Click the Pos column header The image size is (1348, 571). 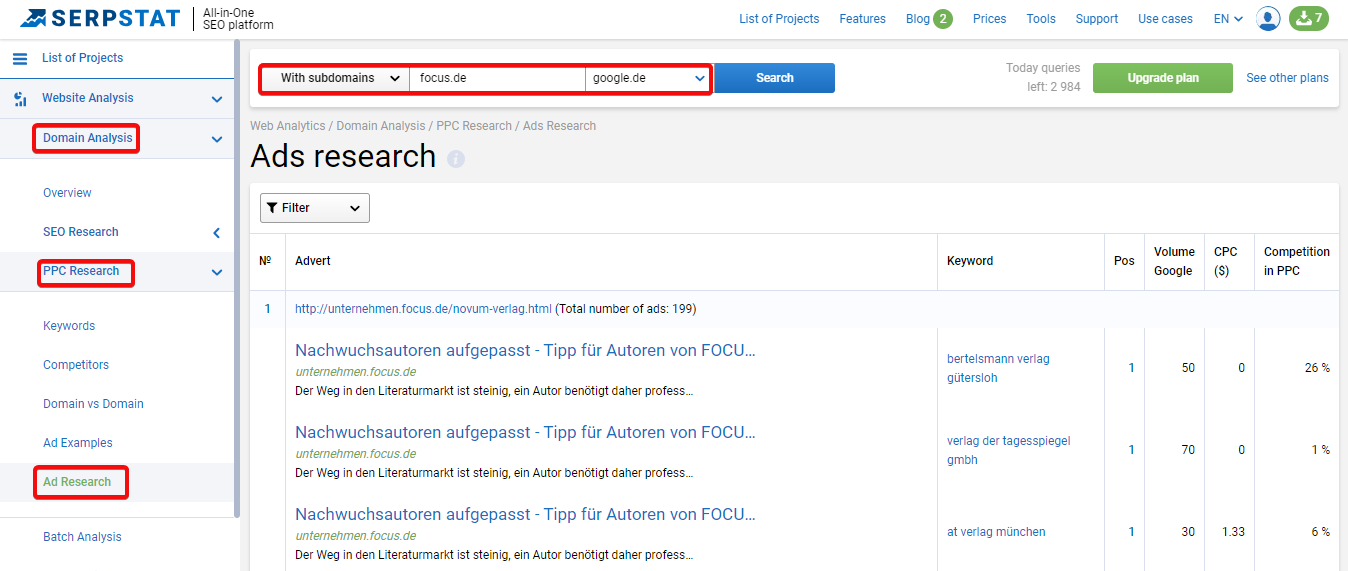[1124, 261]
